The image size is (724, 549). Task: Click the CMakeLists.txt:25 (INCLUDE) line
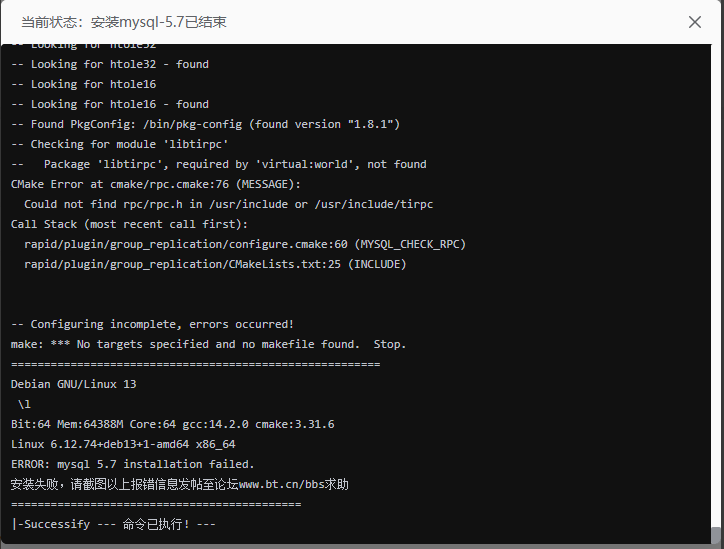click(x=217, y=264)
